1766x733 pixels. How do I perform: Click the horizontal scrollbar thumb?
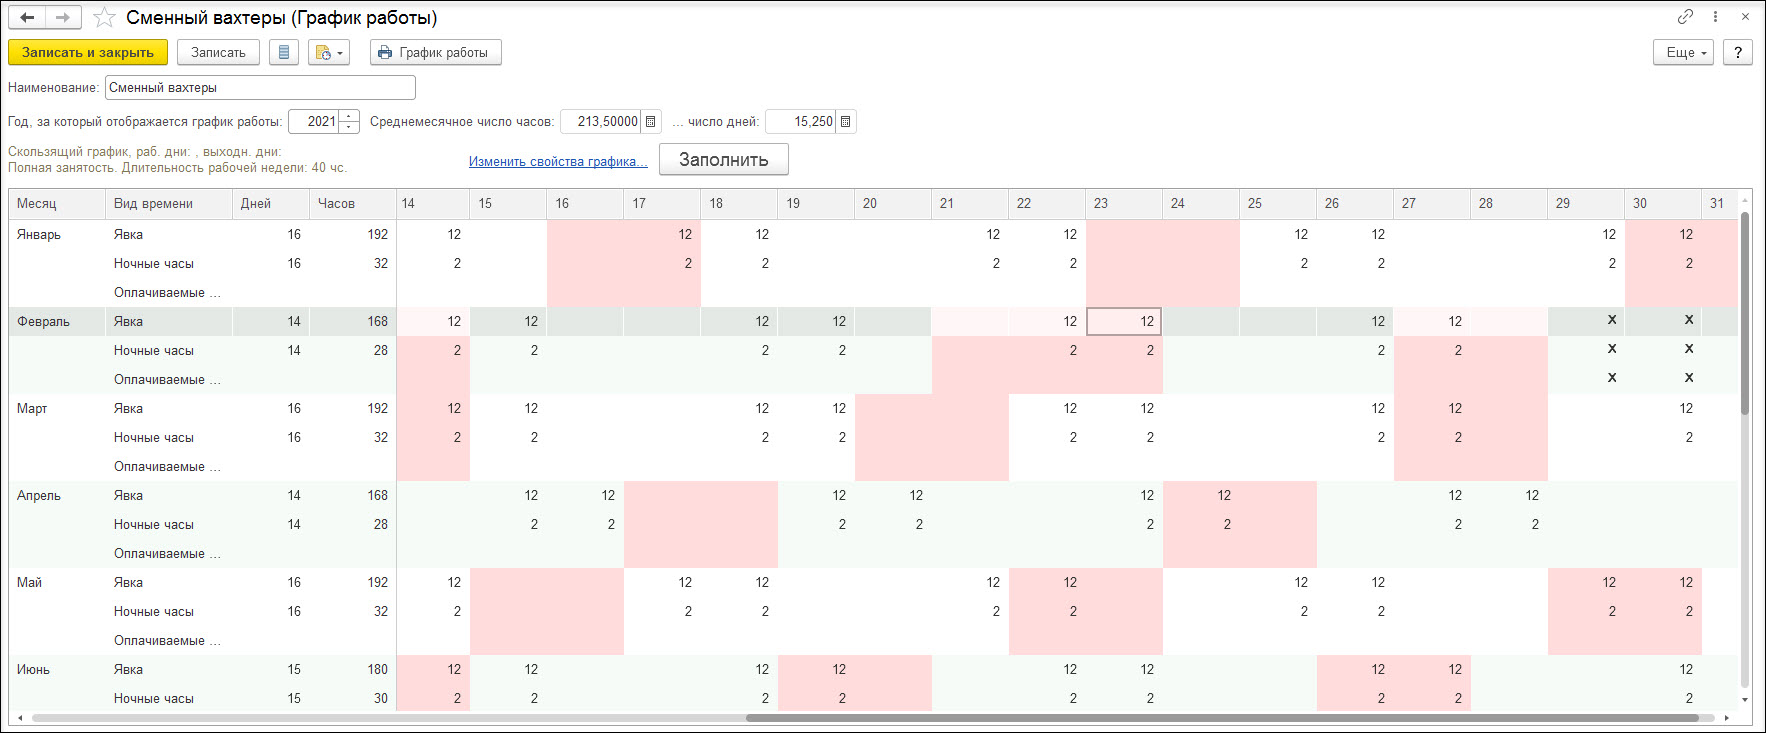click(x=1222, y=718)
